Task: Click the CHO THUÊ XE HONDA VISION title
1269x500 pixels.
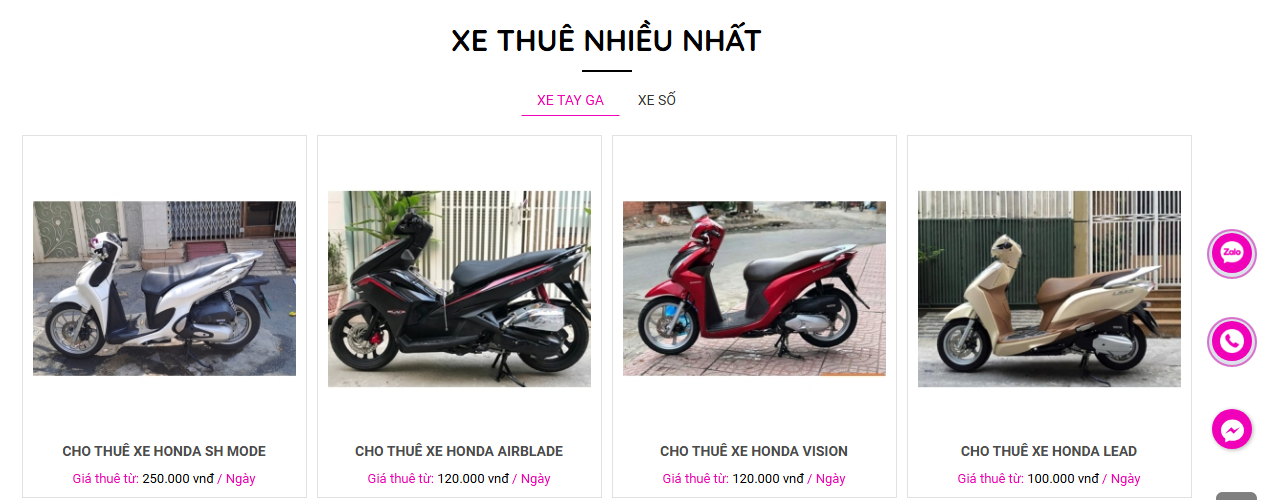Action: (754, 451)
